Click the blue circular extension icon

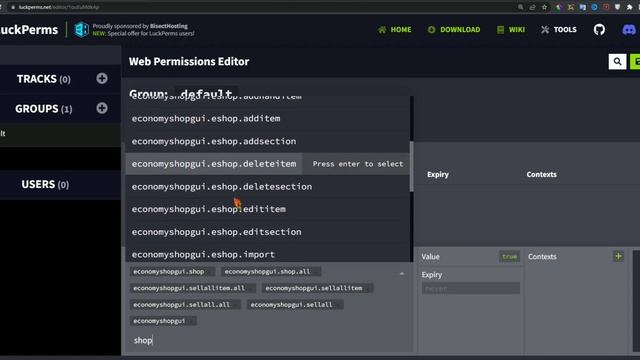click(x=594, y=7)
